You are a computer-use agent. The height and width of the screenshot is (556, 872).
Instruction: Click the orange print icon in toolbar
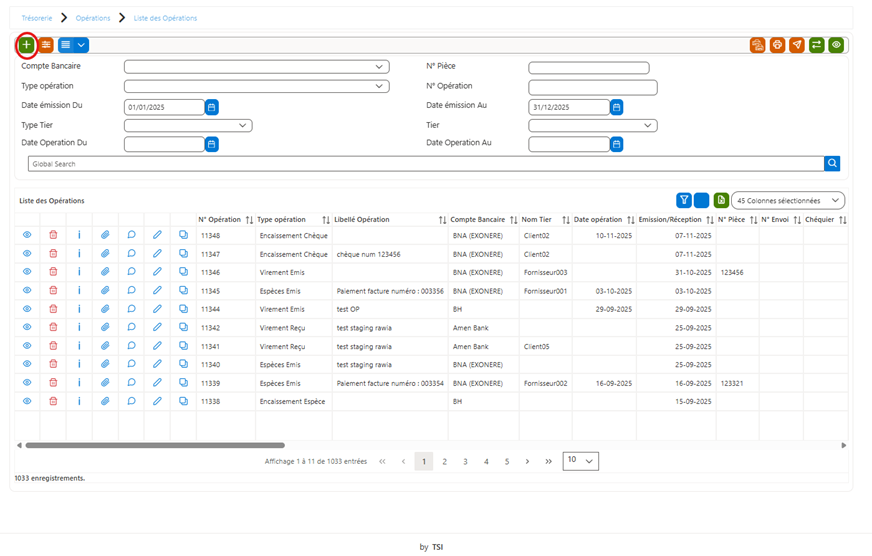click(777, 45)
